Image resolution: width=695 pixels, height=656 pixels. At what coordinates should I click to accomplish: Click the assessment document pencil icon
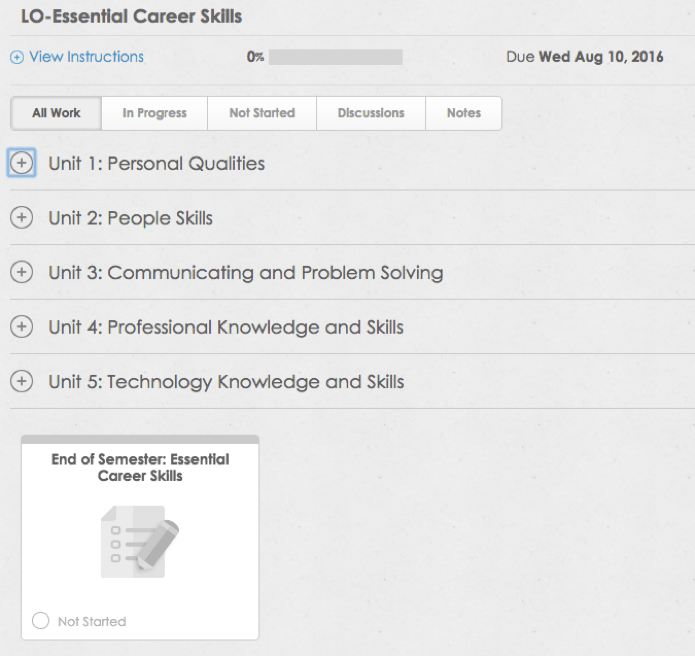pyautogui.click(x=140, y=542)
